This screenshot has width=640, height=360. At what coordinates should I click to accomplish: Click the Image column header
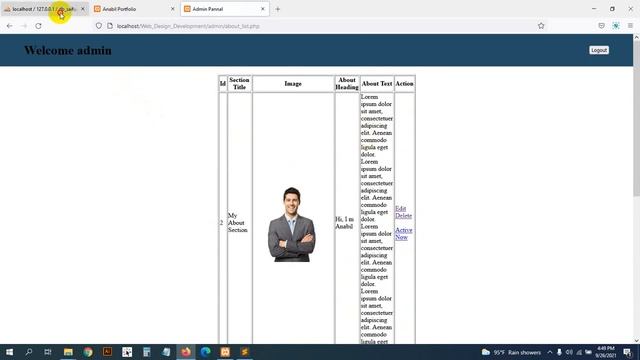pyautogui.click(x=293, y=84)
